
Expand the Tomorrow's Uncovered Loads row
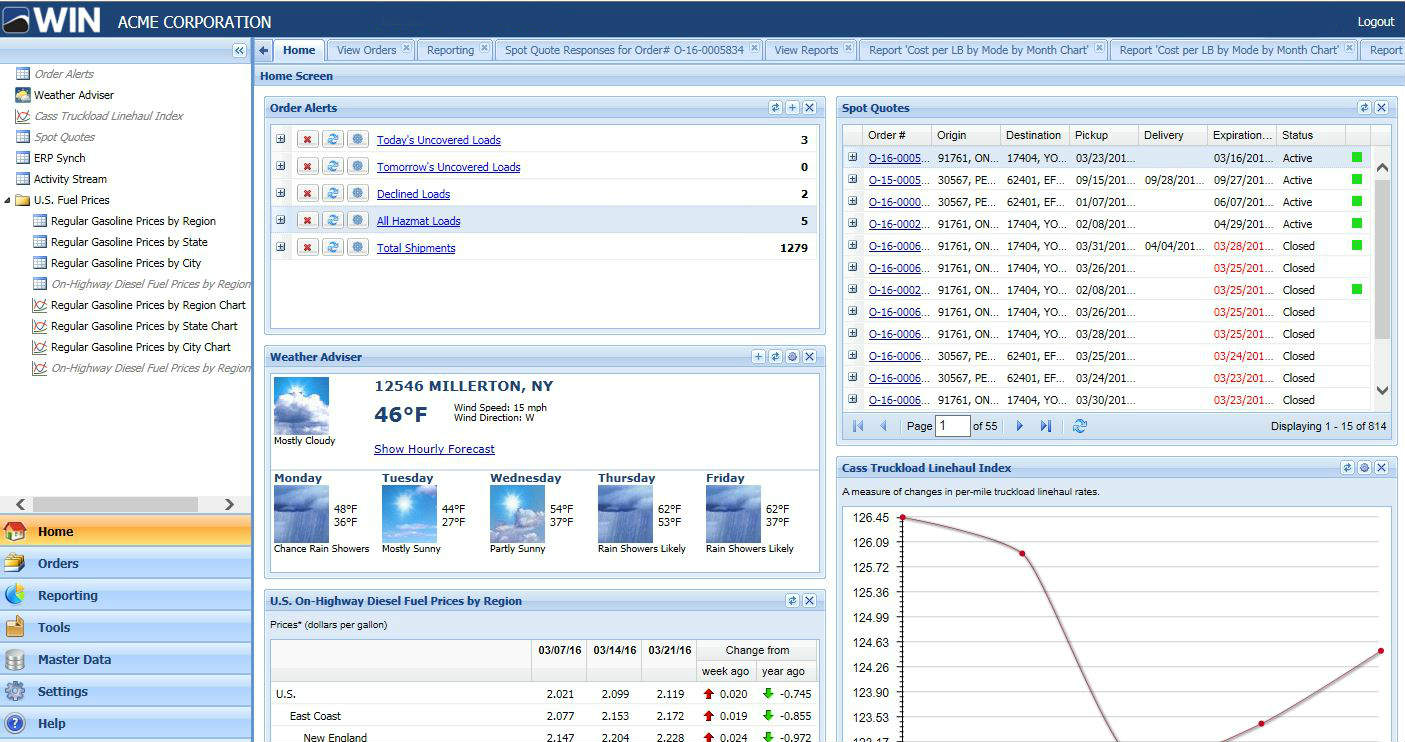pyautogui.click(x=281, y=167)
